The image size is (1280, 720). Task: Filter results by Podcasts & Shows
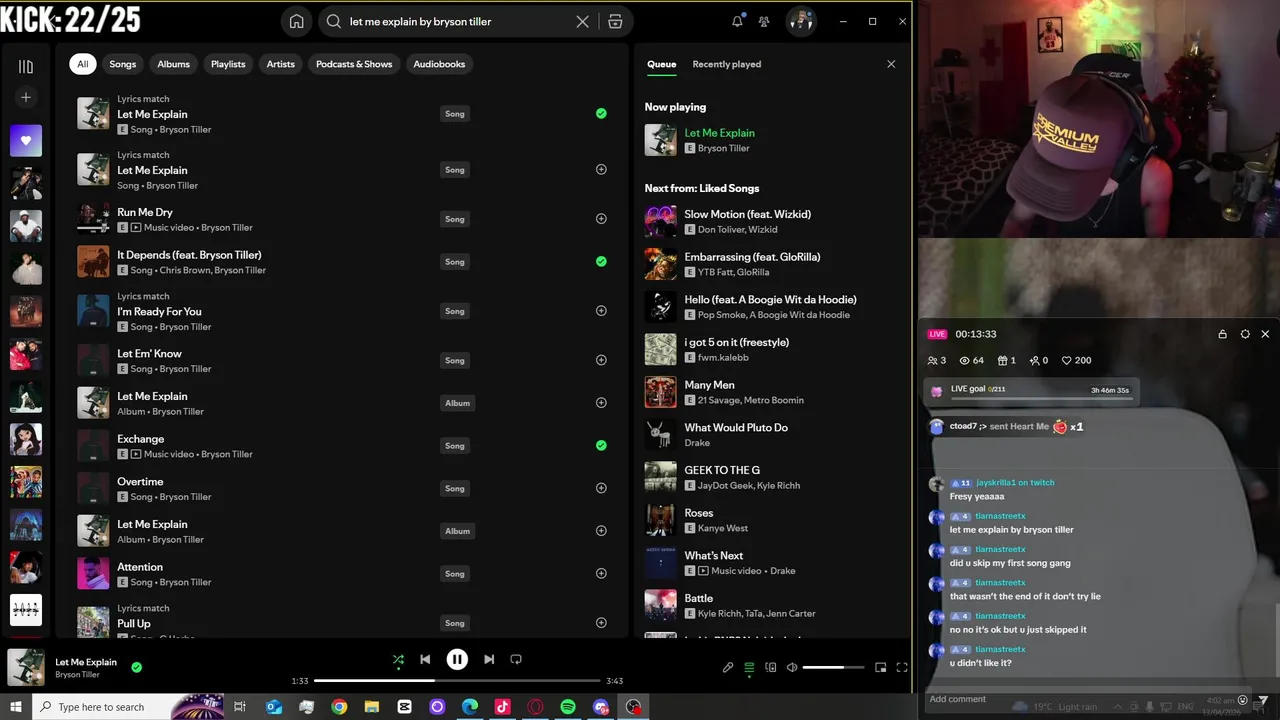point(354,64)
